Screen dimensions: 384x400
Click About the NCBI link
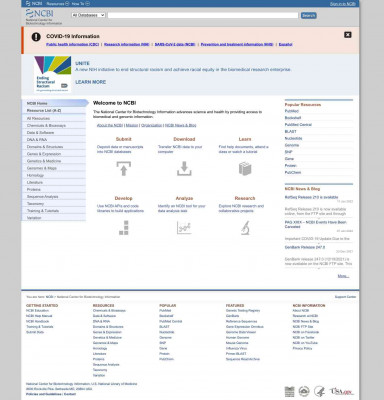coord(110,125)
